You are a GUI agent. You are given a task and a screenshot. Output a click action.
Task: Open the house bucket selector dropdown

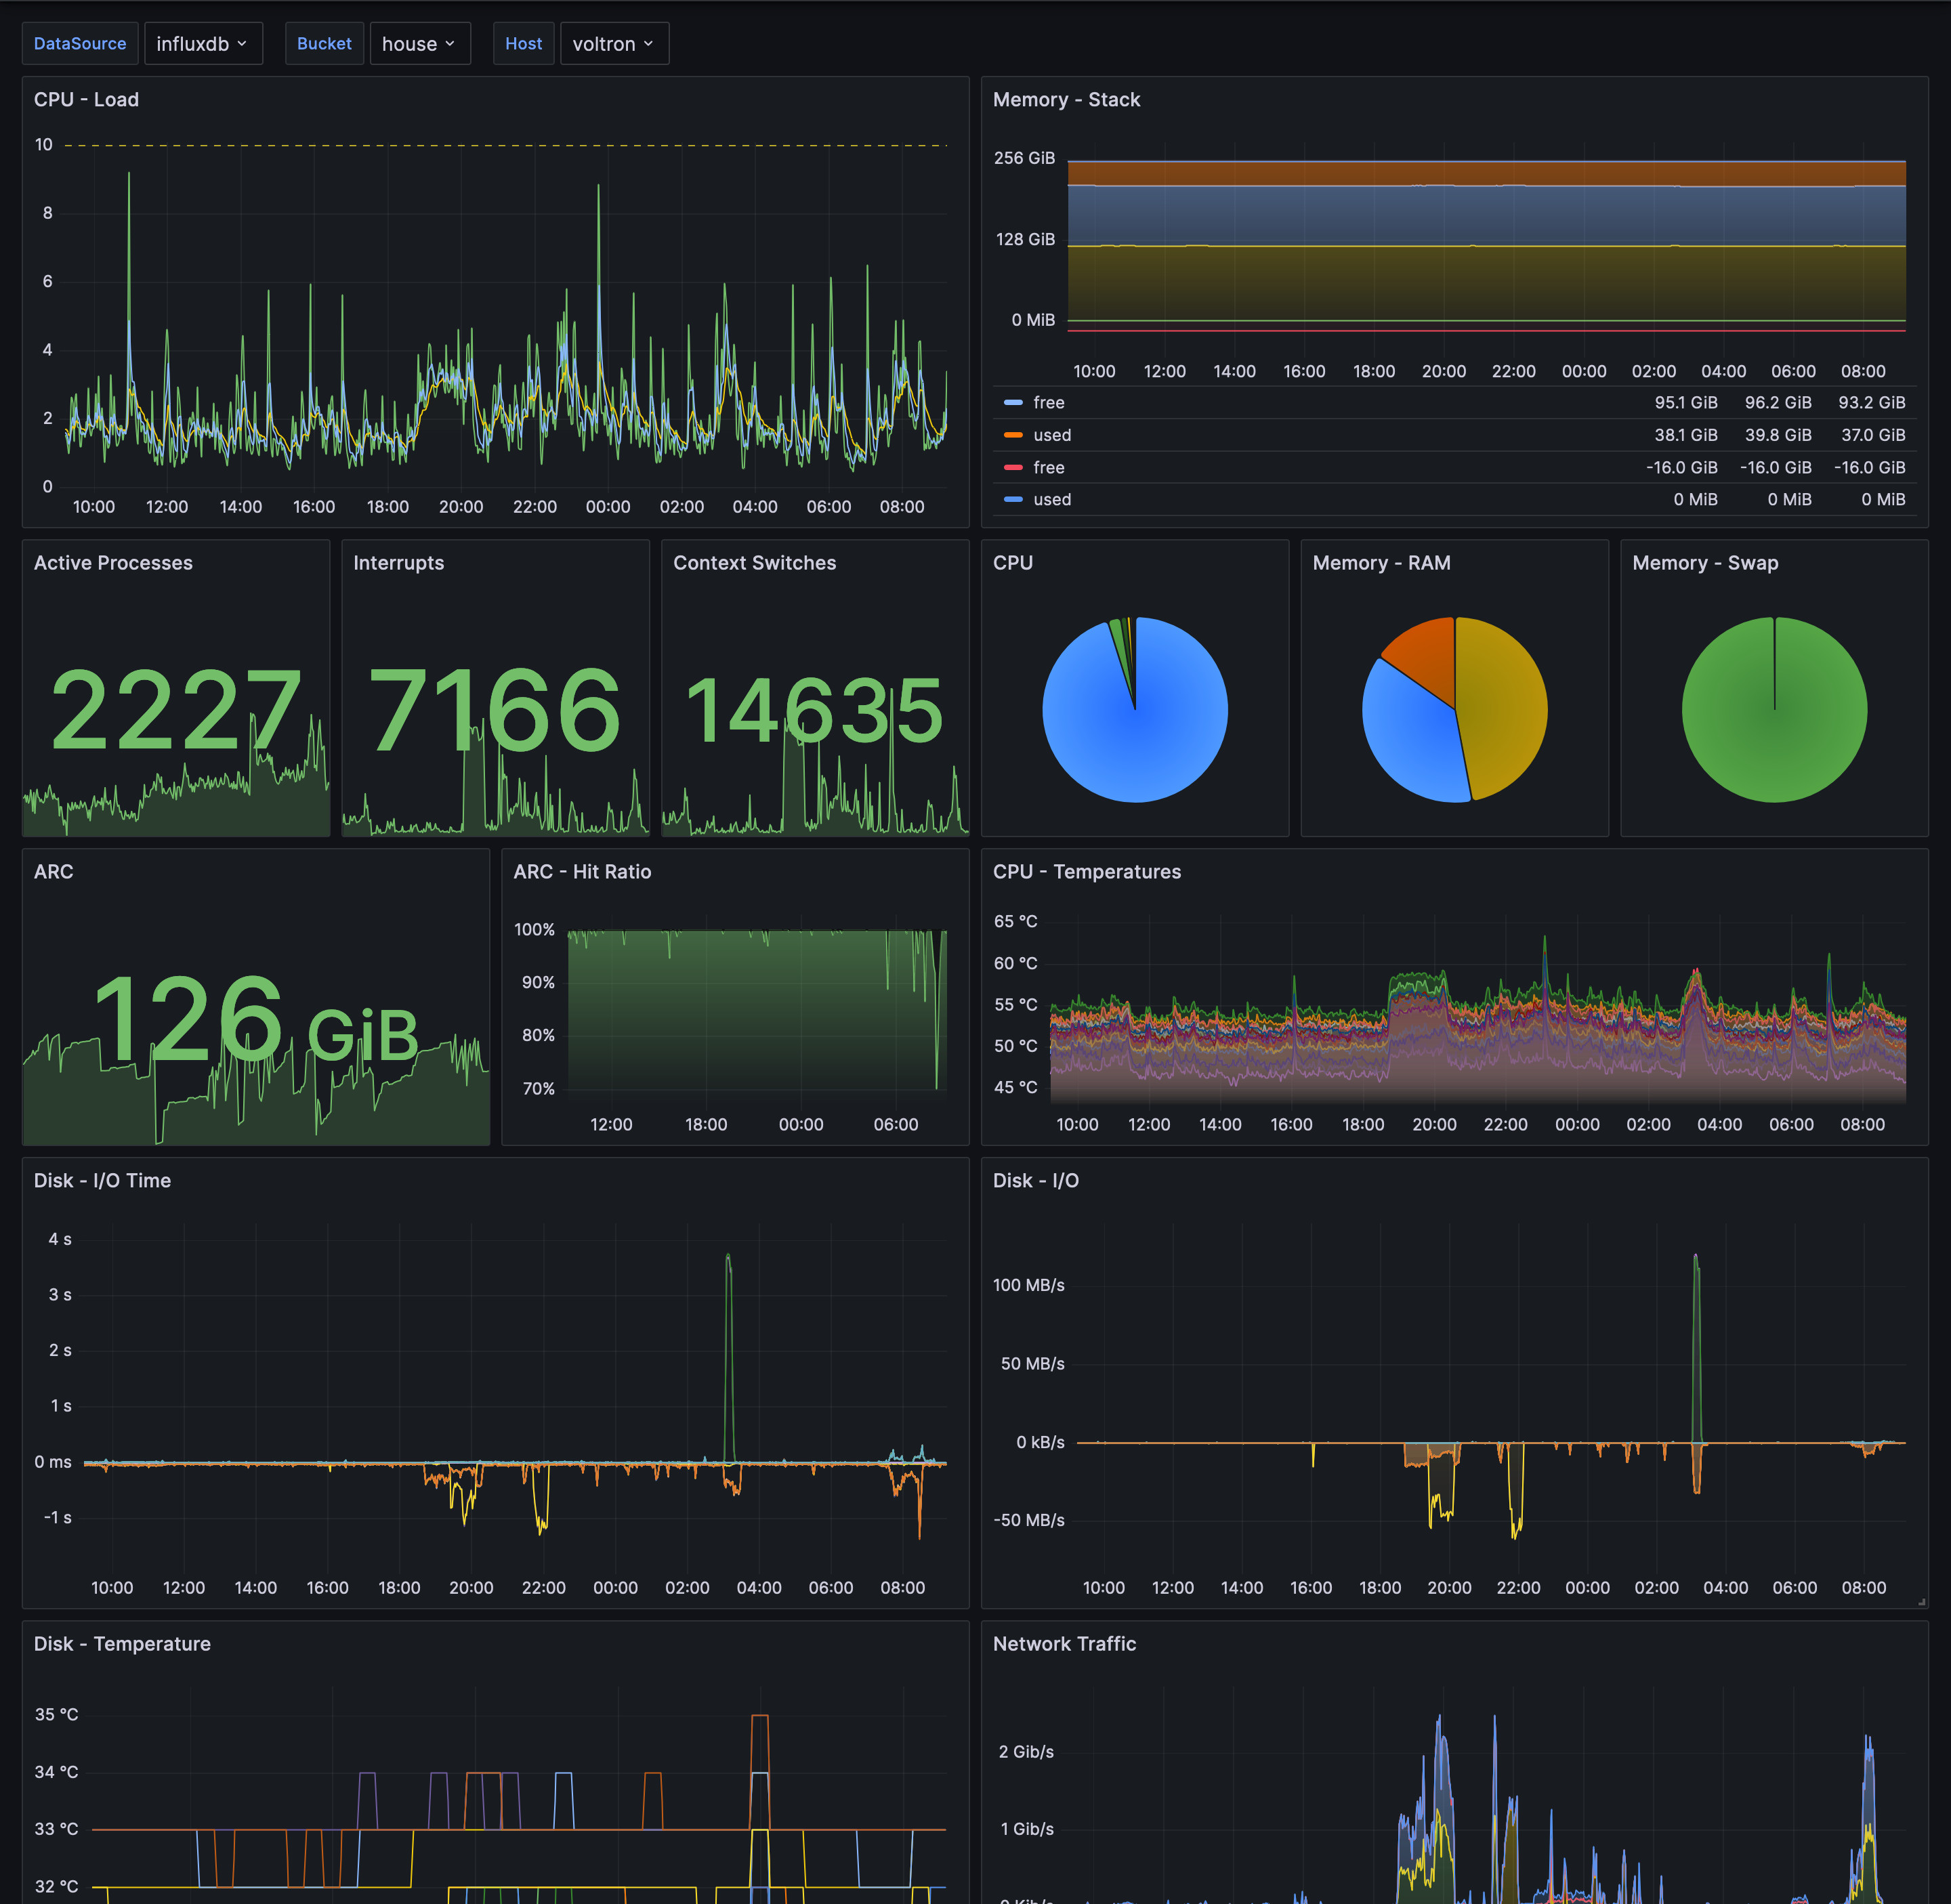coord(420,43)
